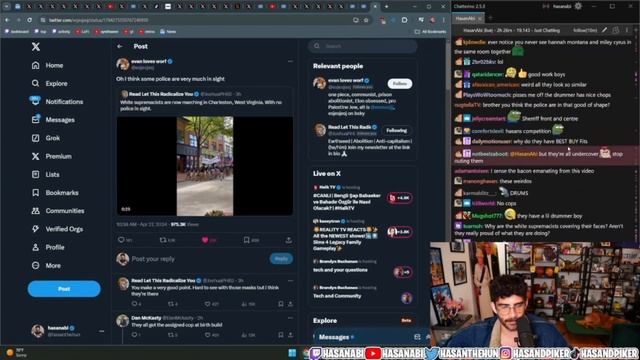The image size is (640, 360).
Task: Like Dan McKaety's reply
Action: coord(207,335)
